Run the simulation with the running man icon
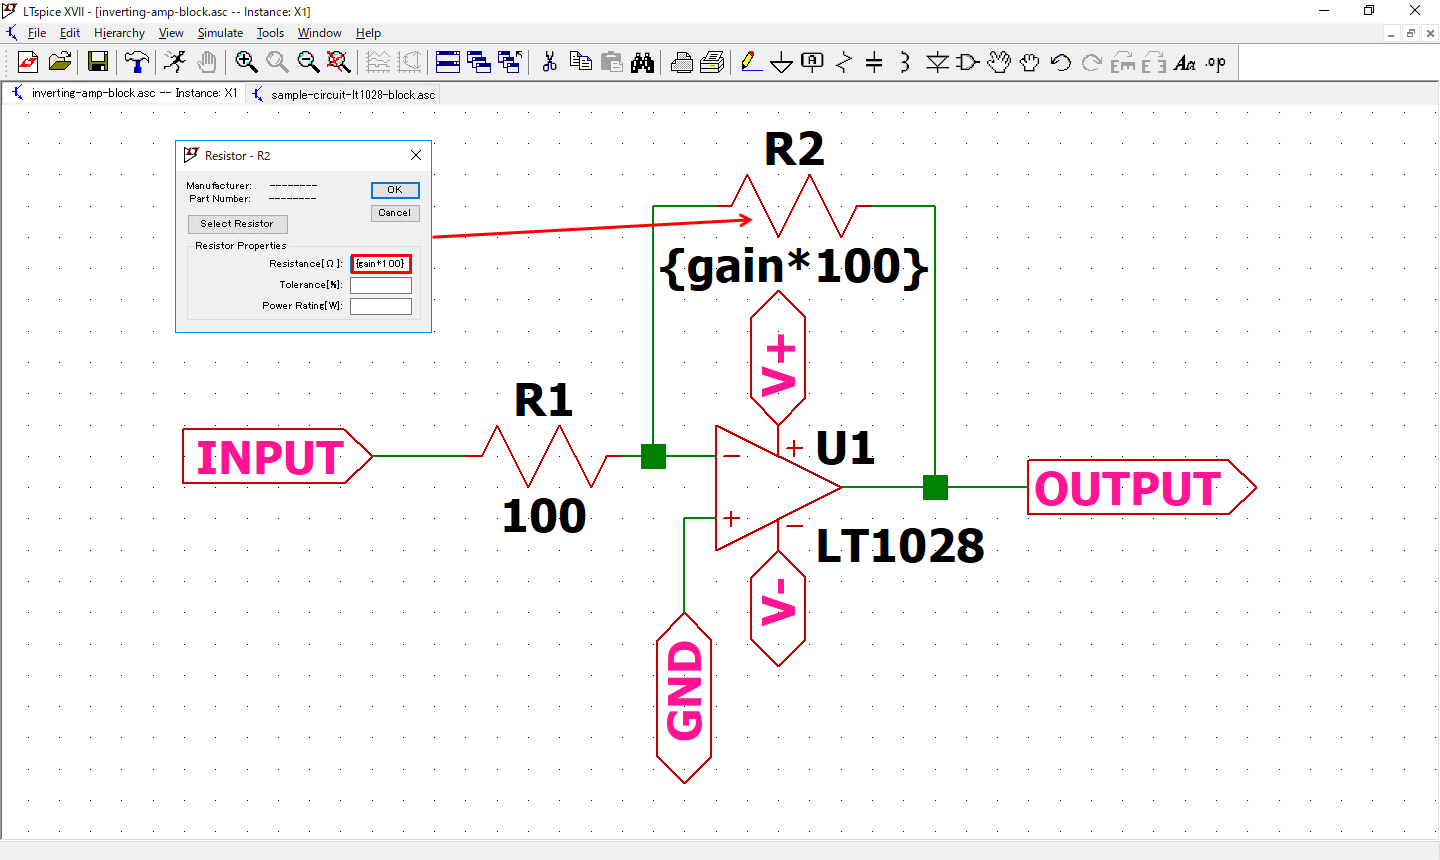Screen dimensions: 1440x860 pos(175,62)
